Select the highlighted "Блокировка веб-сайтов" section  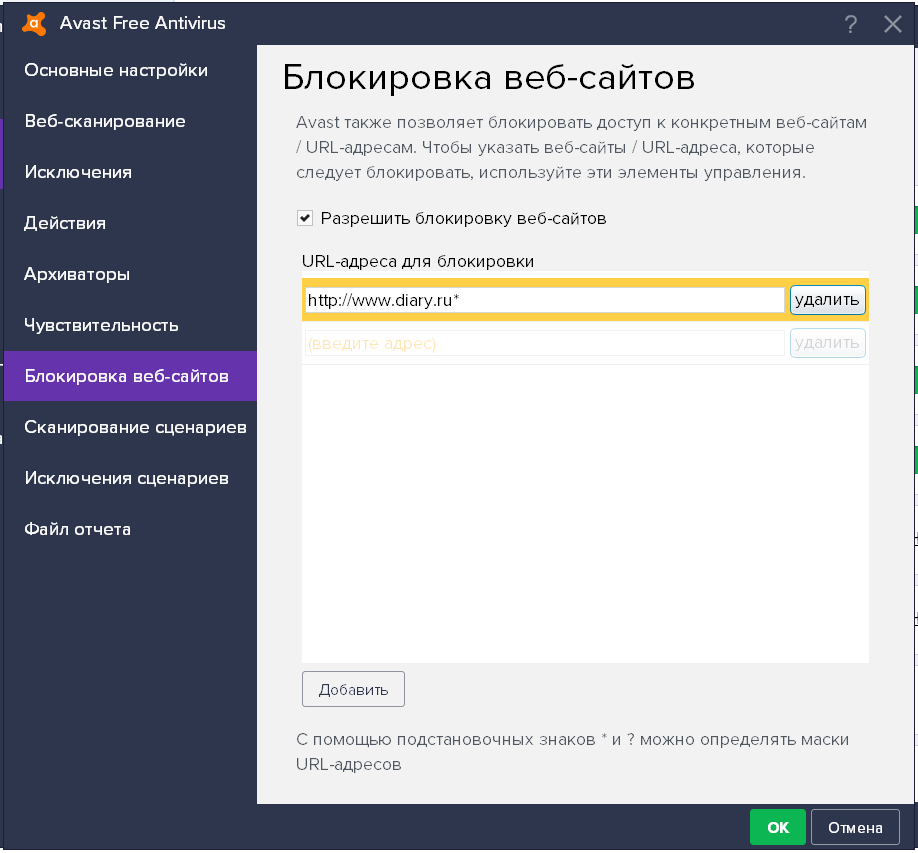pyautogui.click(x=113, y=376)
